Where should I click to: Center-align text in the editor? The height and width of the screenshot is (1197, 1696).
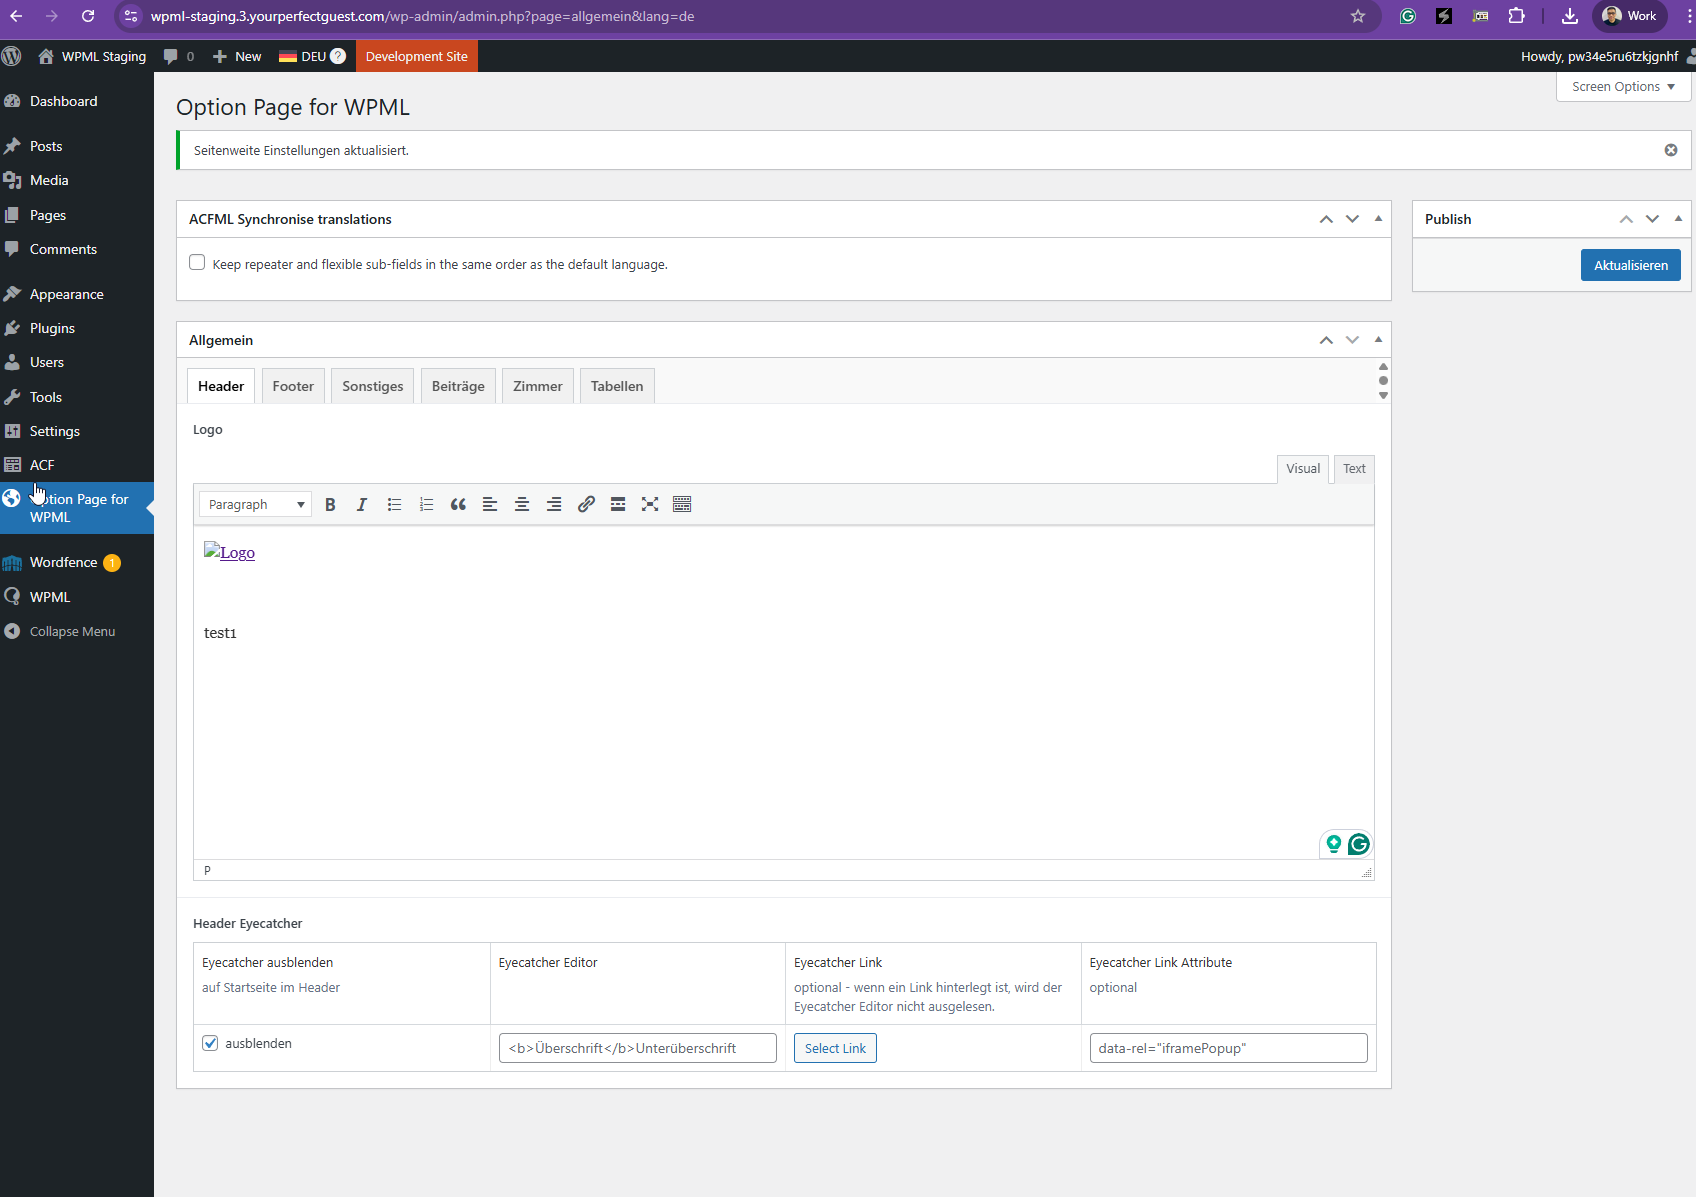pos(522,505)
